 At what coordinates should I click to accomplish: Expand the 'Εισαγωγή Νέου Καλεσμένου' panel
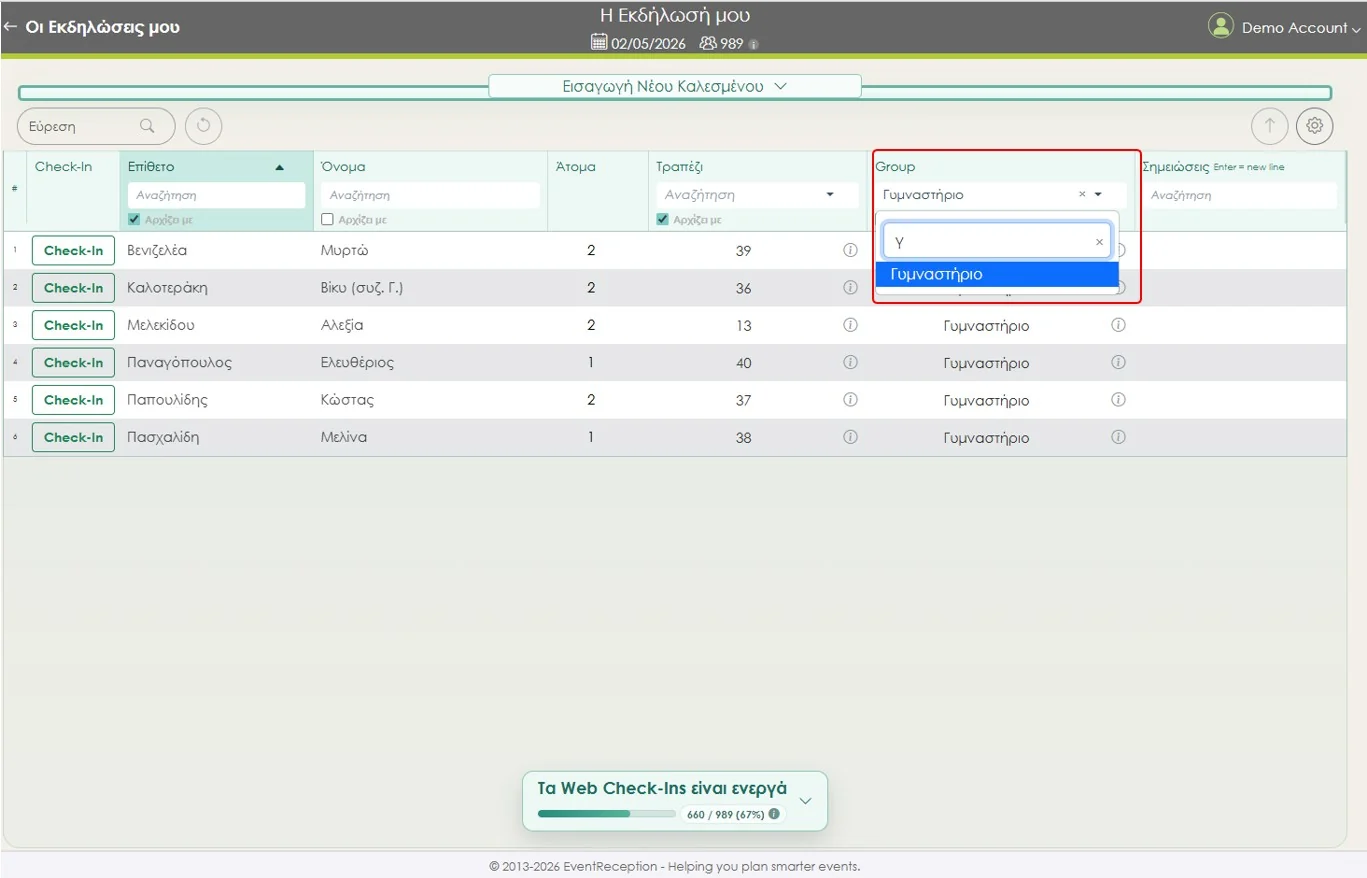tap(674, 87)
